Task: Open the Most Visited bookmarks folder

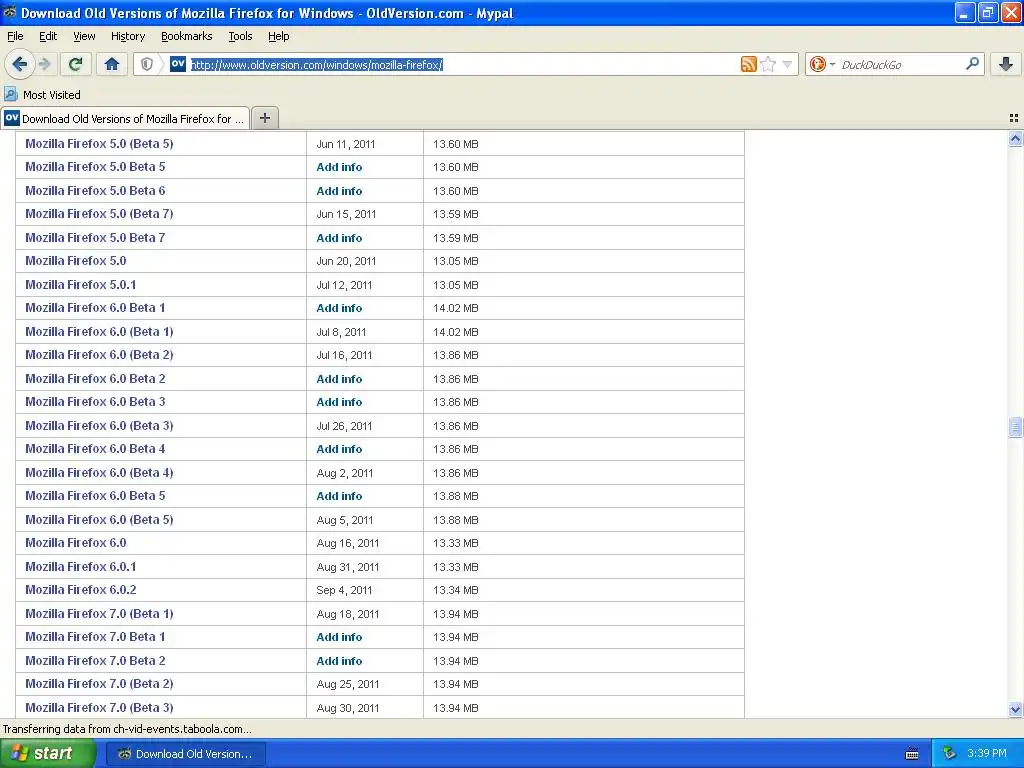Action: point(43,95)
